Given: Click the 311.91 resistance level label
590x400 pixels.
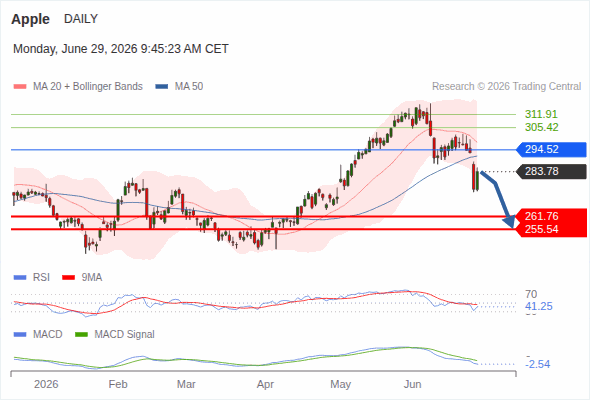Looking at the screenshot, I should point(541,114).
